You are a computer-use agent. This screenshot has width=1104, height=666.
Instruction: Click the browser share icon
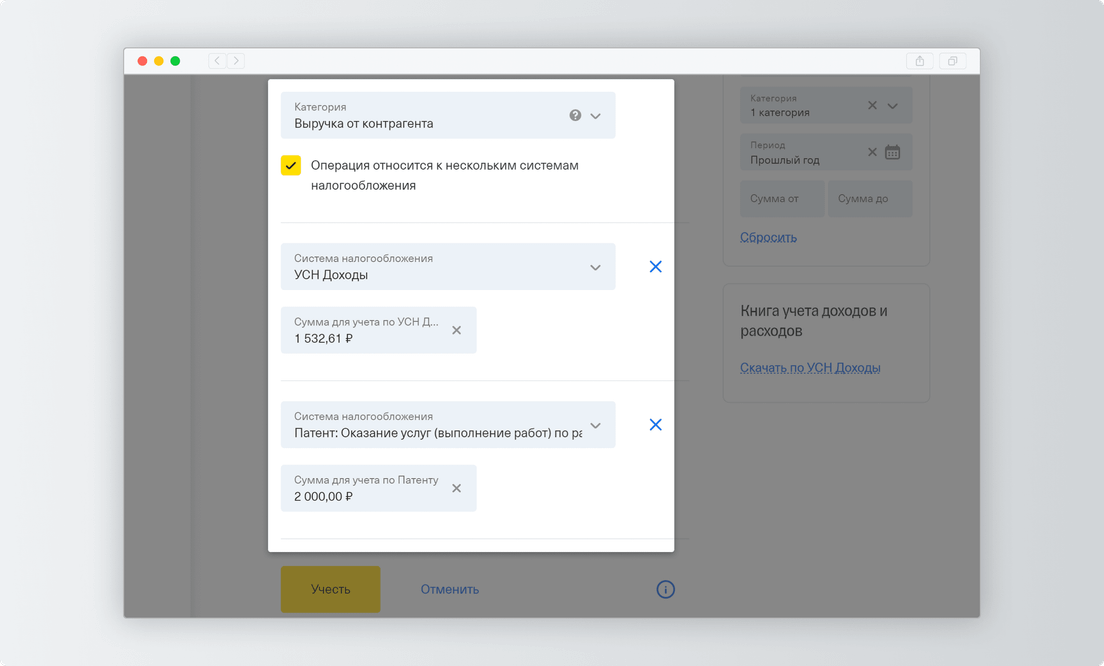pyautogui.click(x=920, y=61)
